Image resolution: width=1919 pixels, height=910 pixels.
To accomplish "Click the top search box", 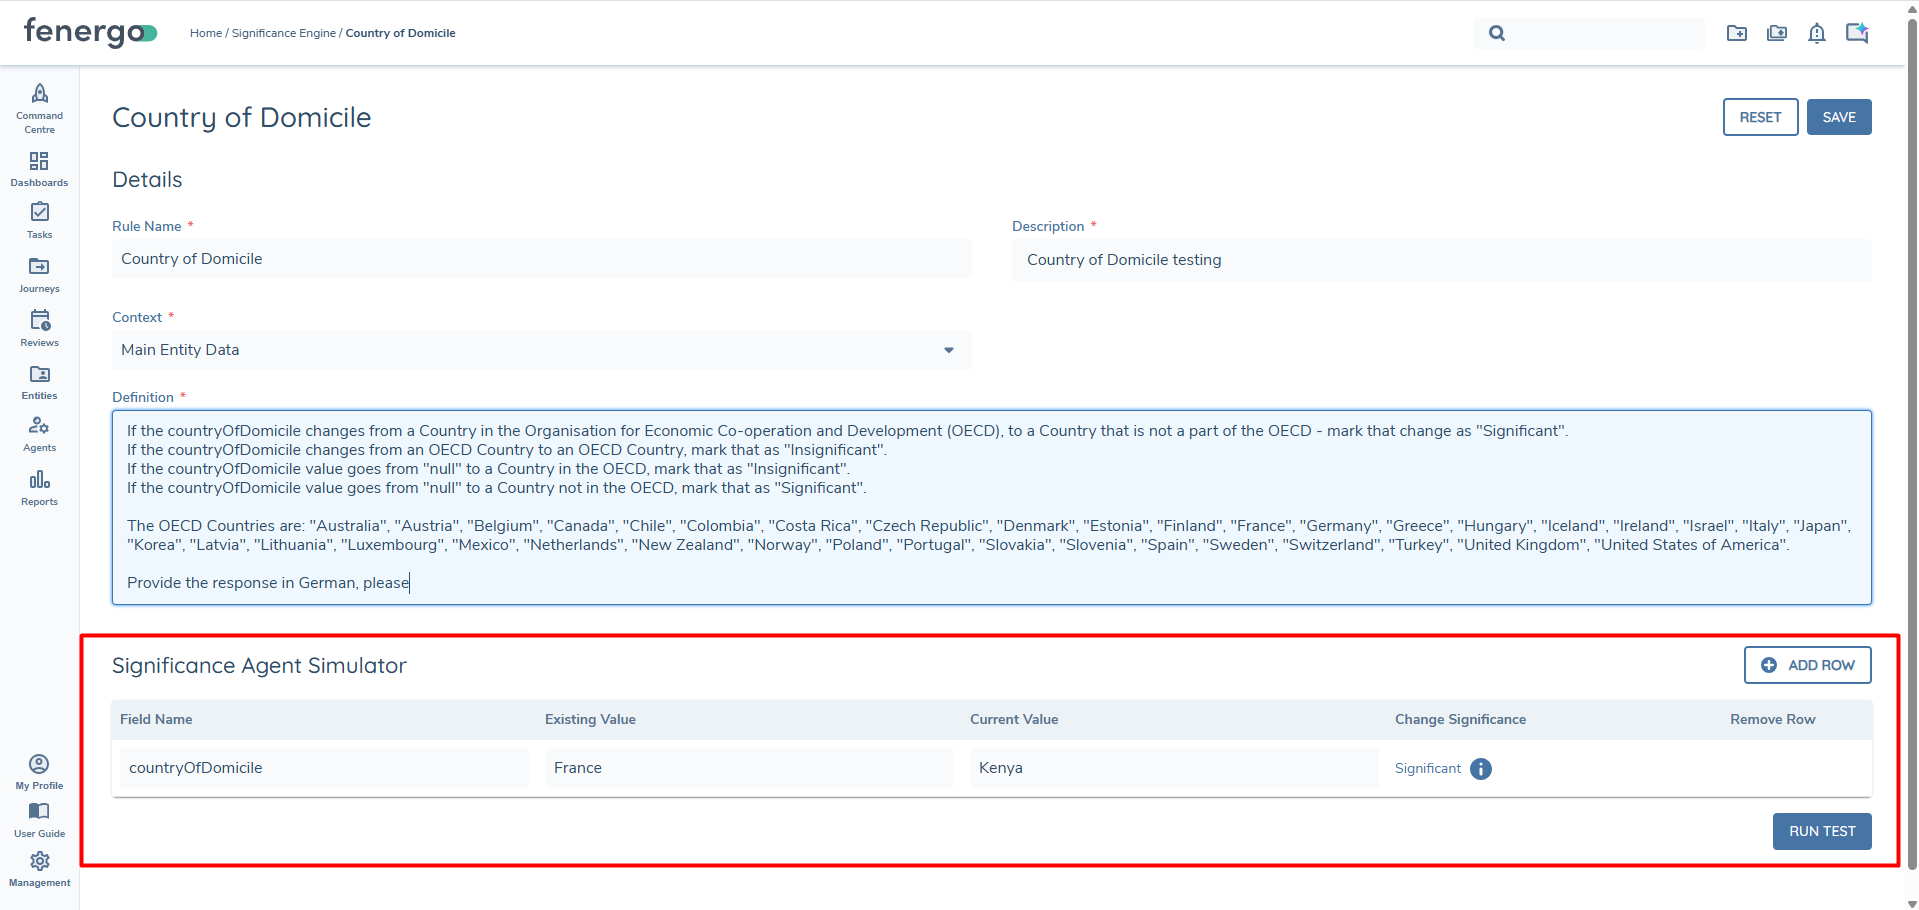I will [1600, 33].
